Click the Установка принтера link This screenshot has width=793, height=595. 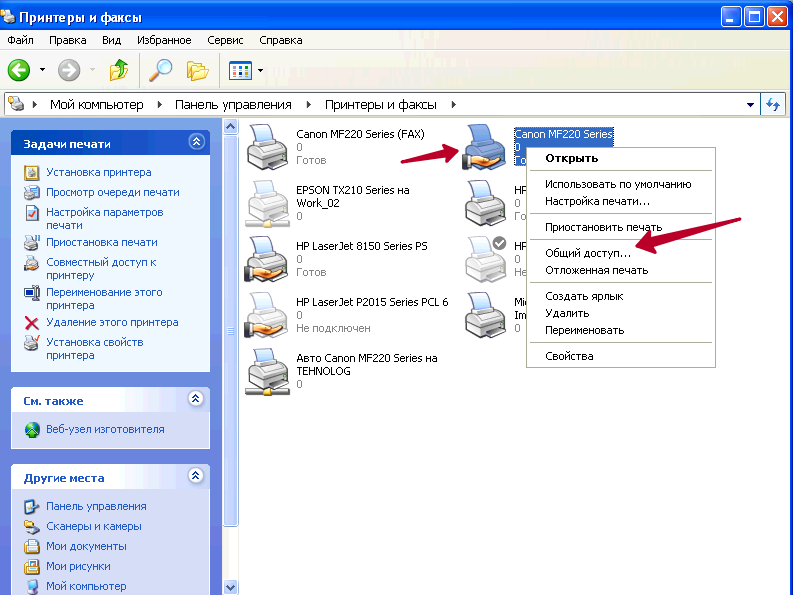[x=98, y=172]
